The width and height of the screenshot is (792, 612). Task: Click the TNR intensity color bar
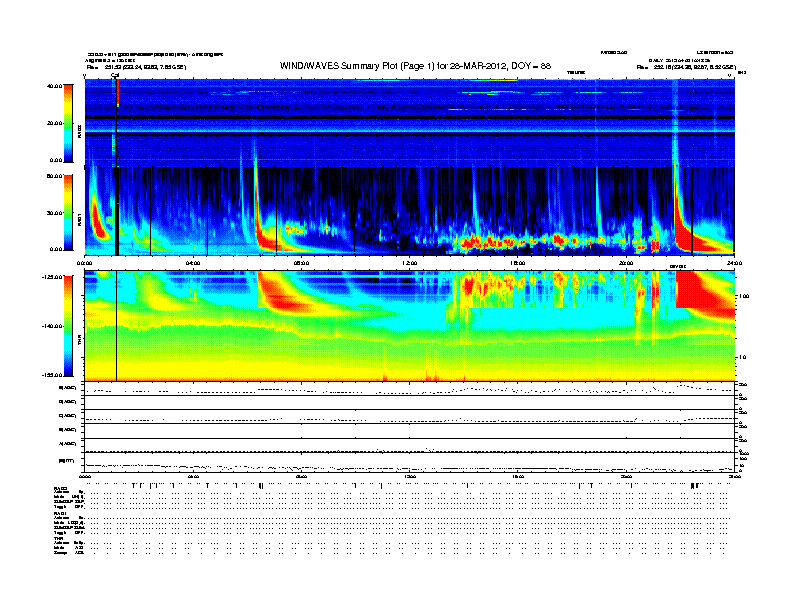pyautogui.click(x=68, y=326)
